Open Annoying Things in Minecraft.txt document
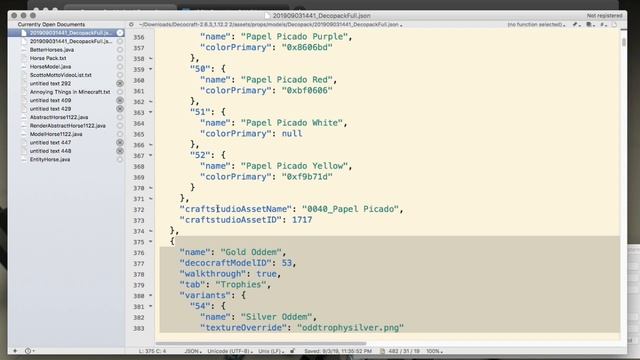 (70, 92)
